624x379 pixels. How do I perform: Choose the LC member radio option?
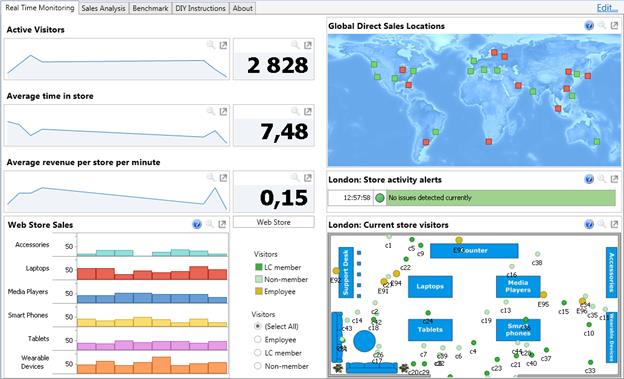257,353
